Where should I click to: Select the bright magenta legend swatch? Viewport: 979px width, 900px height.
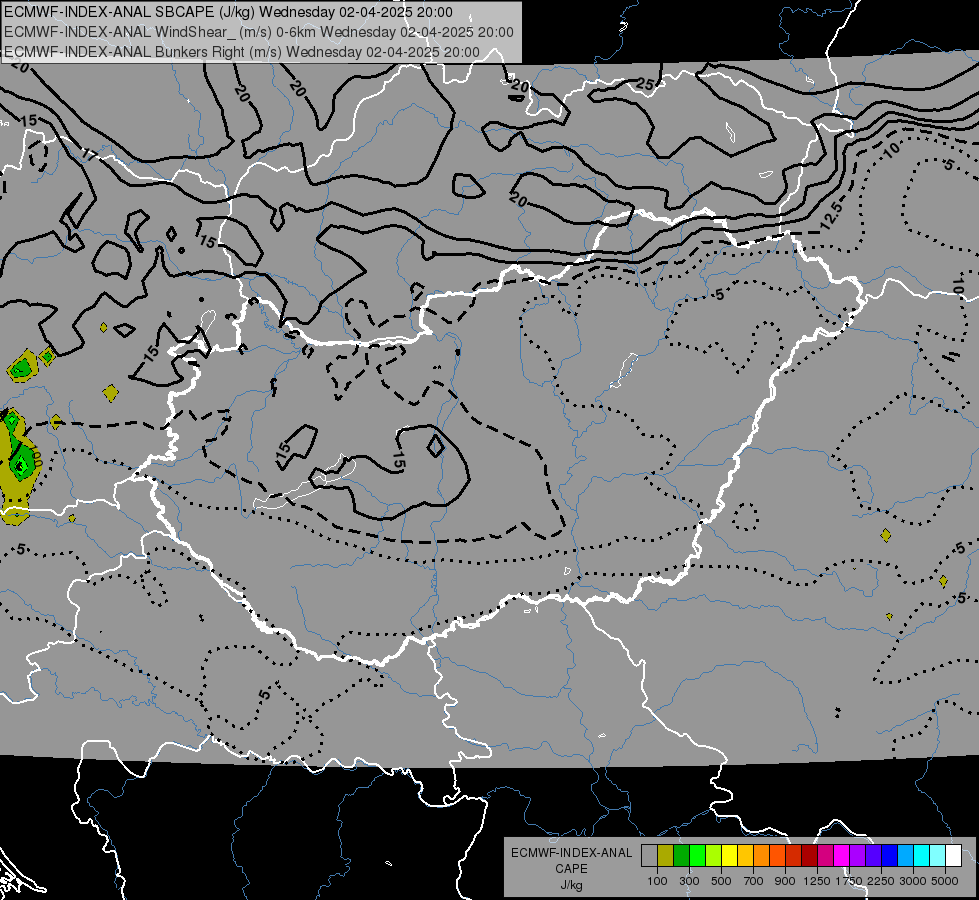pos(842,856)
